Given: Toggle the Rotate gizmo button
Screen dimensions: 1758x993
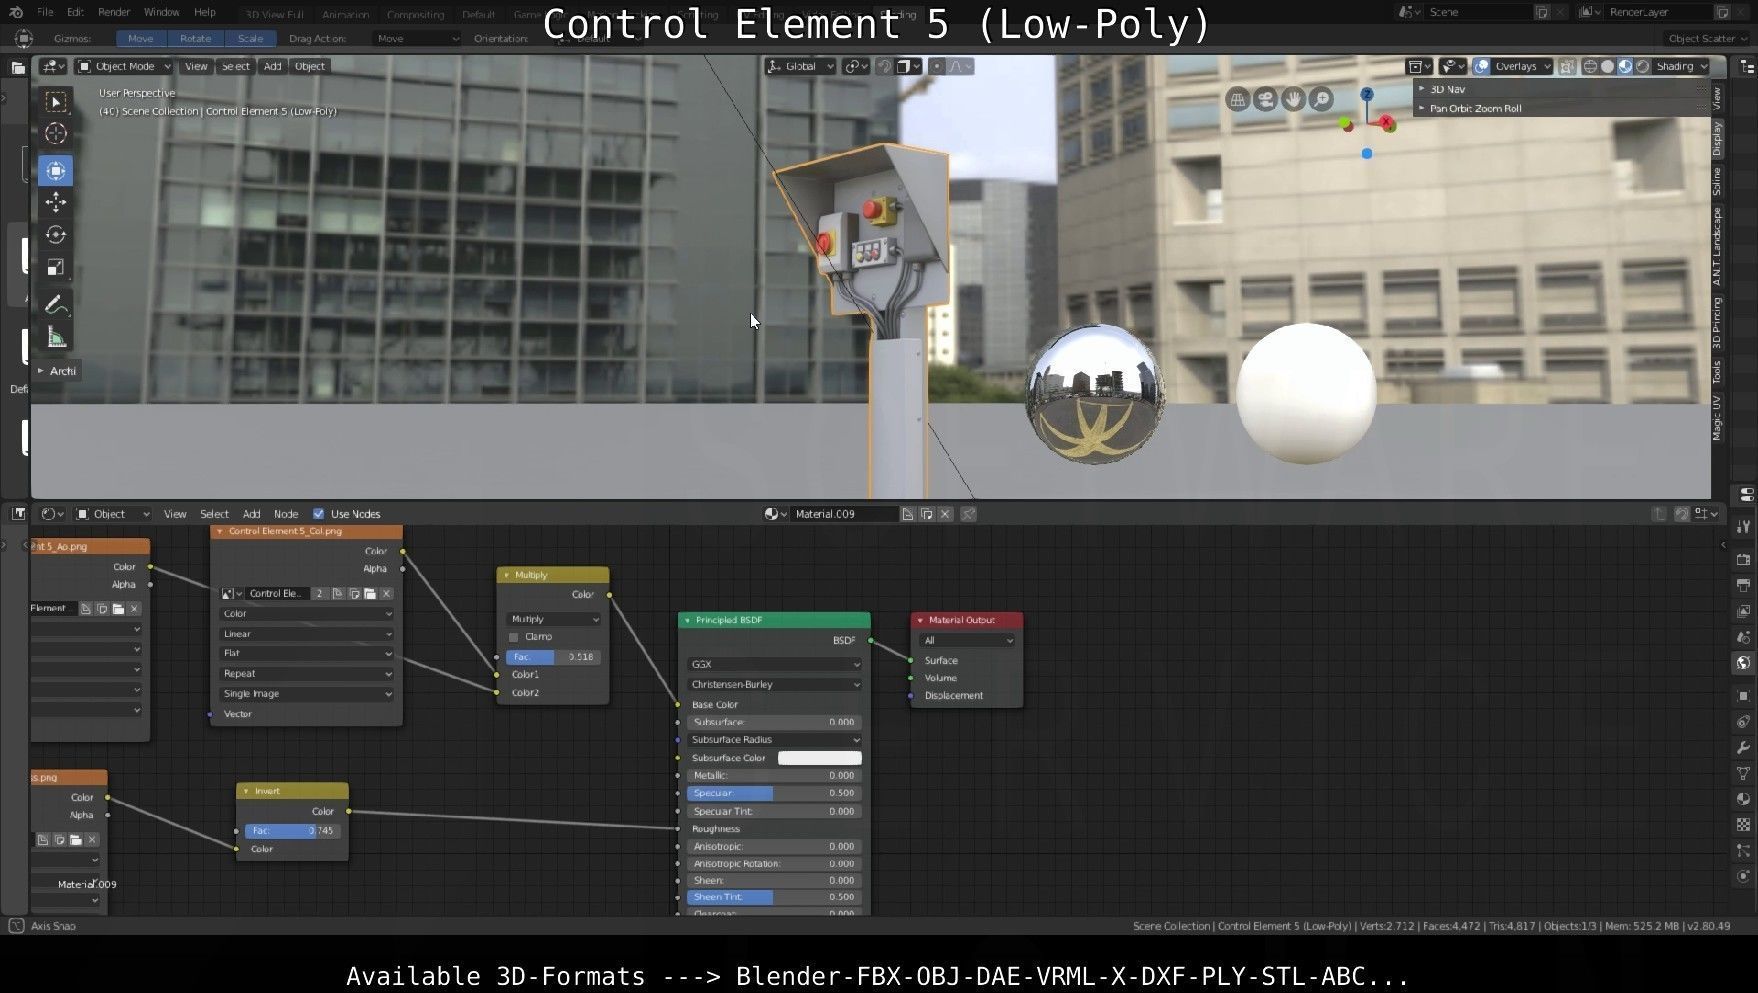Looking at the screenshot, I should pos(195,39).
